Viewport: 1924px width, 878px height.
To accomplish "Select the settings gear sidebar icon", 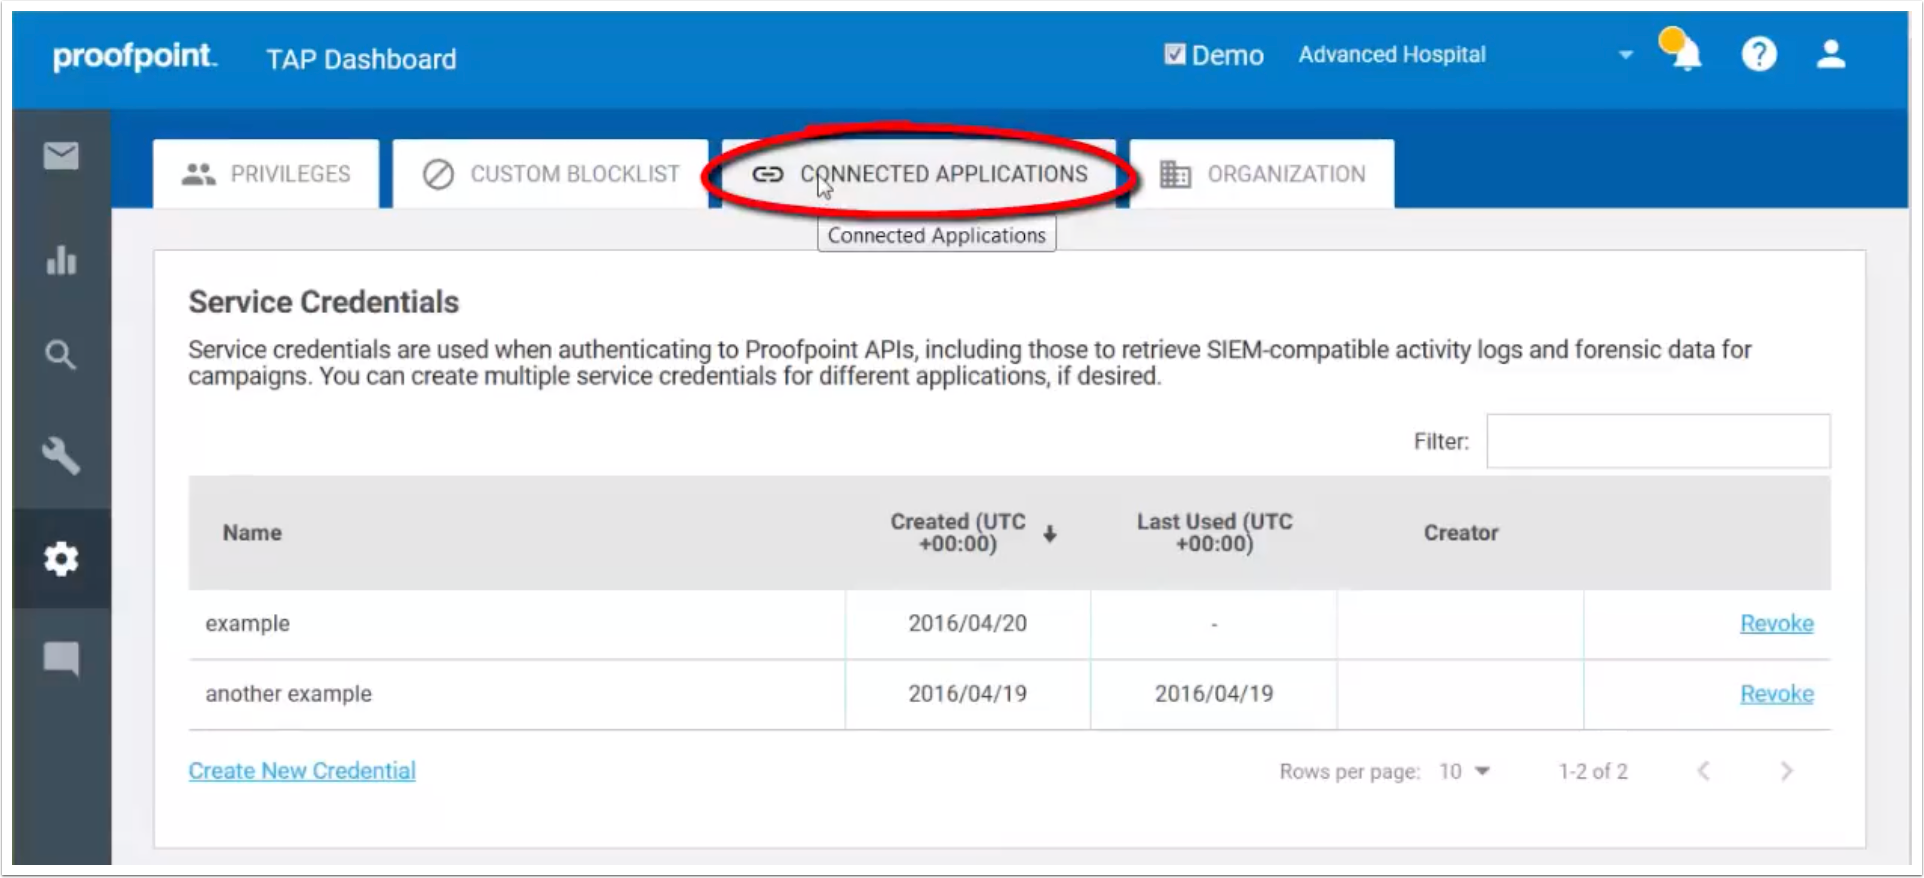I will 61,559.
